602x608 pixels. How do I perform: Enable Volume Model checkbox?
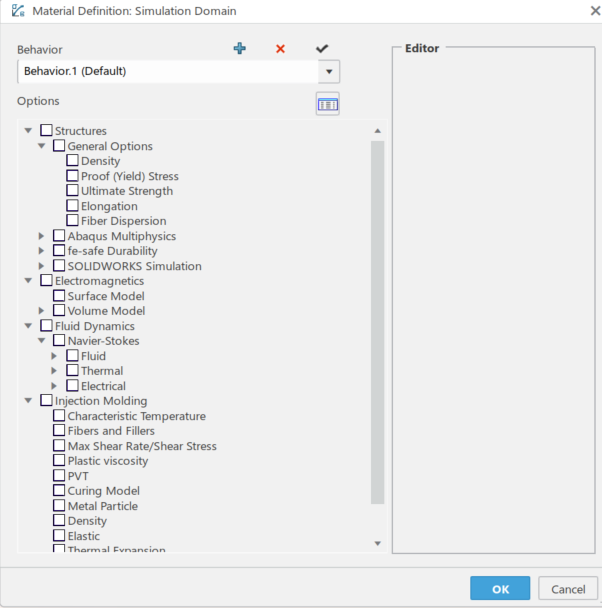pos(59,310)
